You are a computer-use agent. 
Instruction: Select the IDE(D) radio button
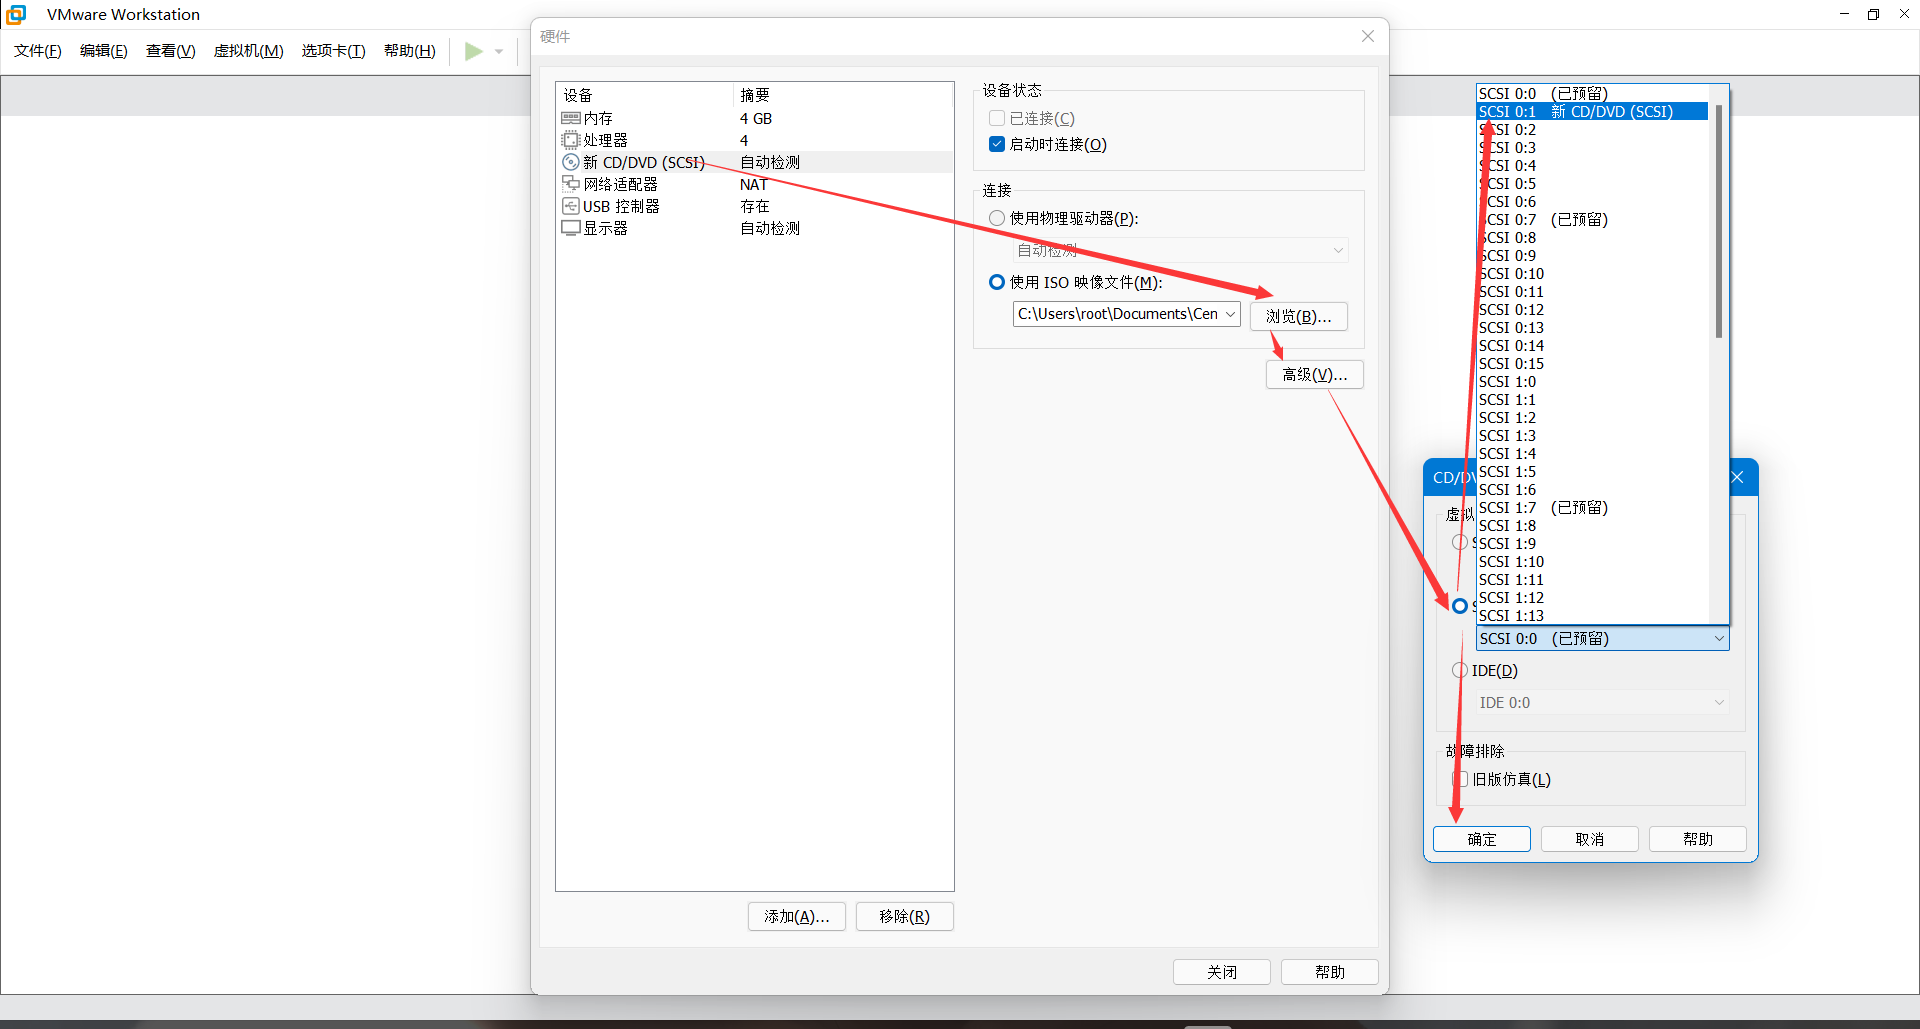tap(1460, 670)
